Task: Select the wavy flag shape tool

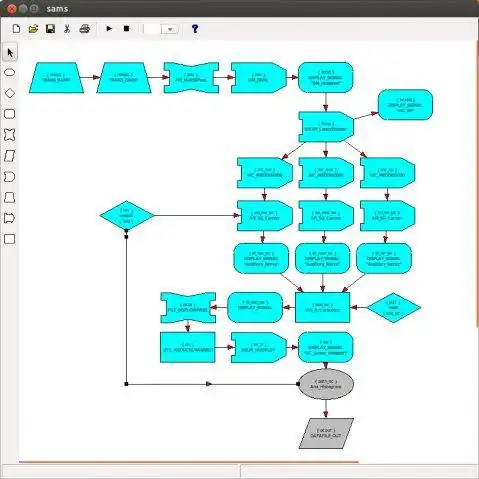Action: tap(10, 218)
